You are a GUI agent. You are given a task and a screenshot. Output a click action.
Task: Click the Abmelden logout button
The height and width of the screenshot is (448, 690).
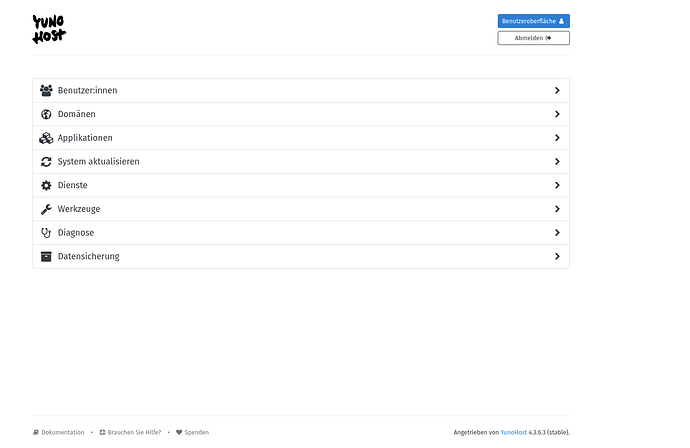coord(533,38)
